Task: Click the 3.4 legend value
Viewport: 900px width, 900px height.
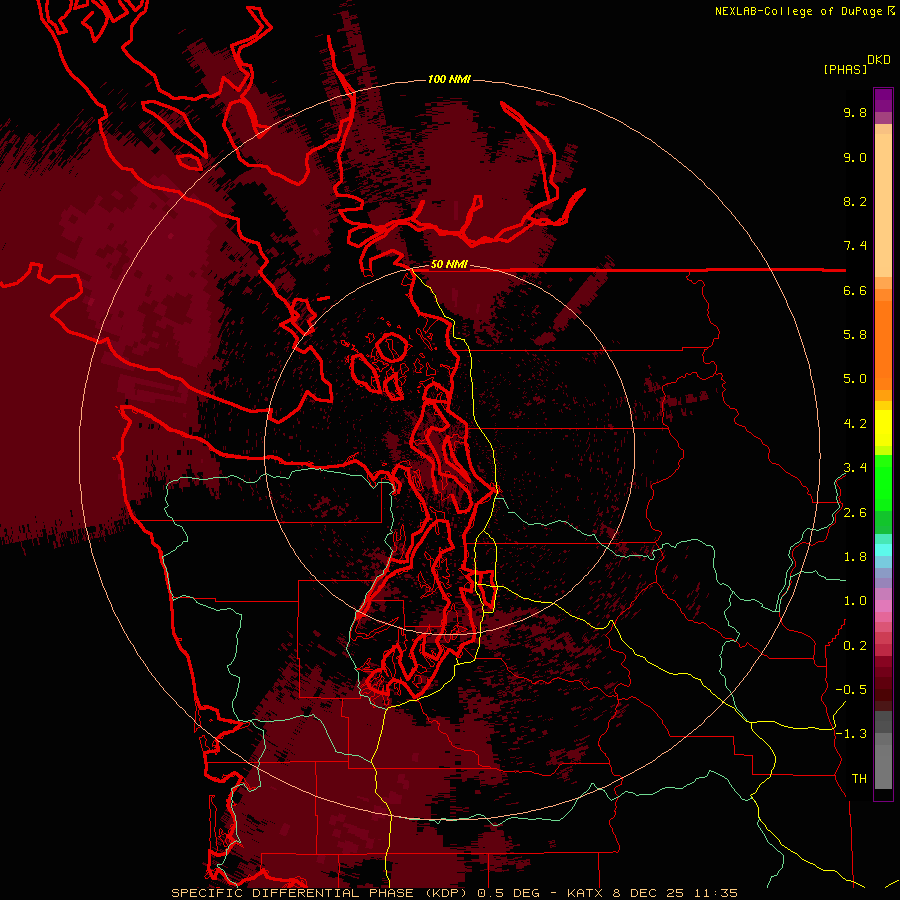Action: pyautogui.click(x=855, y=468)
